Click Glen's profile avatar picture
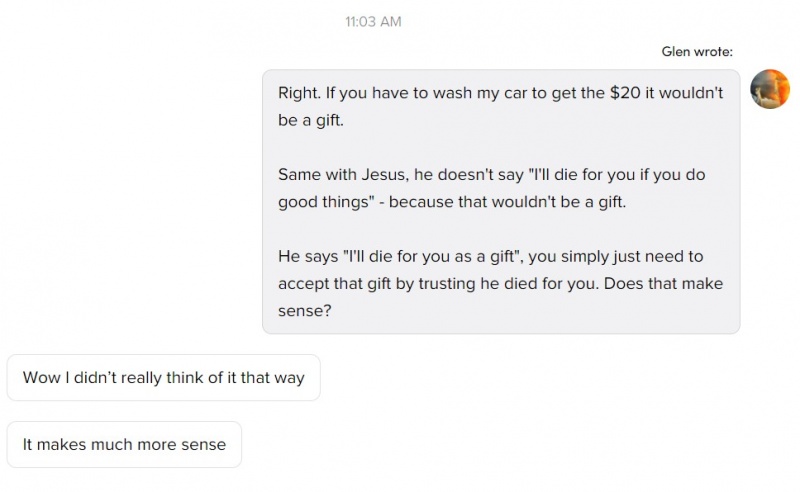 (x=770, y=89)
